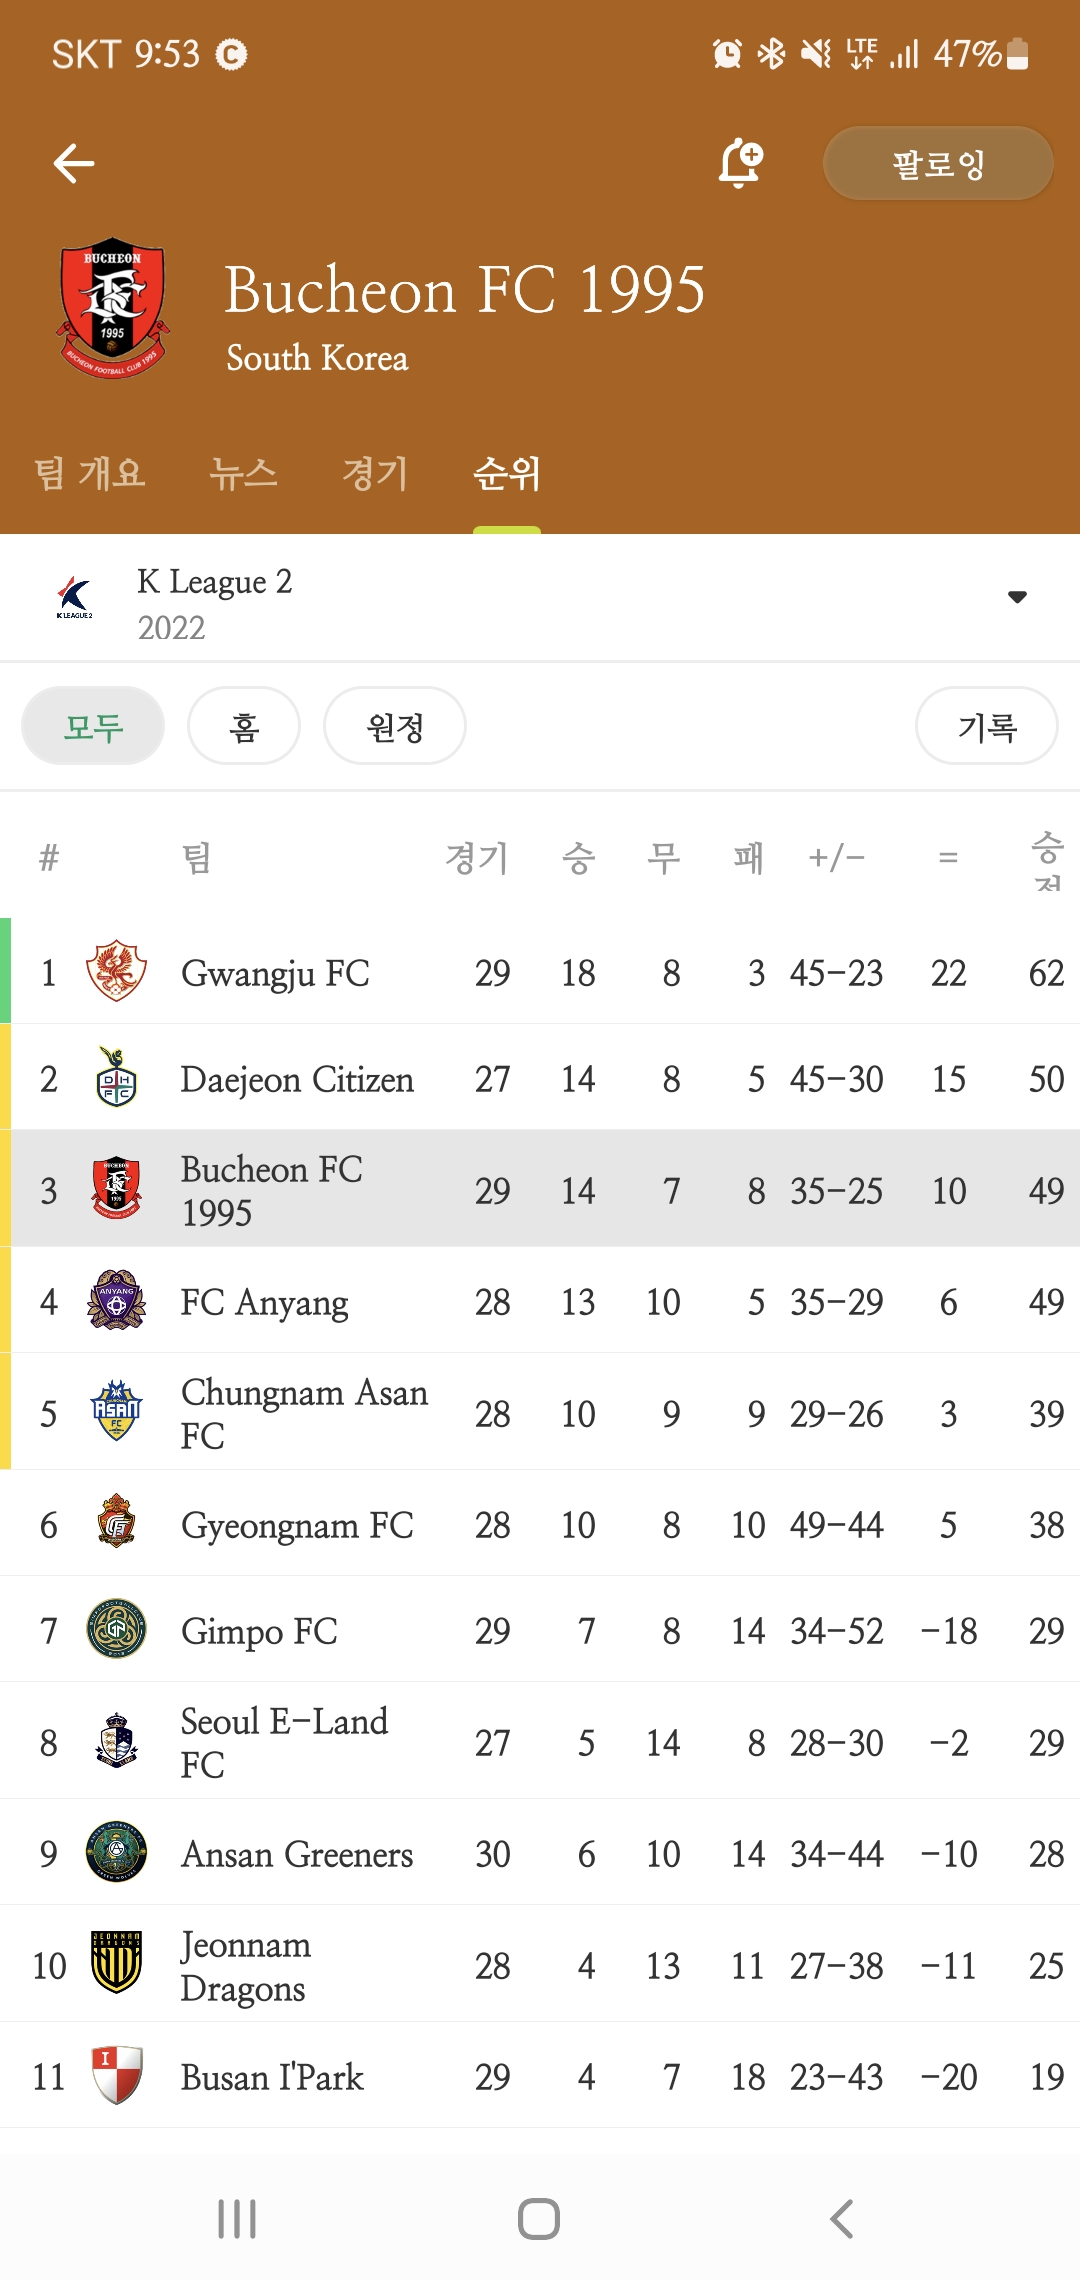Expand the K League 2 season dropdown
Image resolution: width=1080 pixels, height=2280 pixels.
click(1017, 597)
